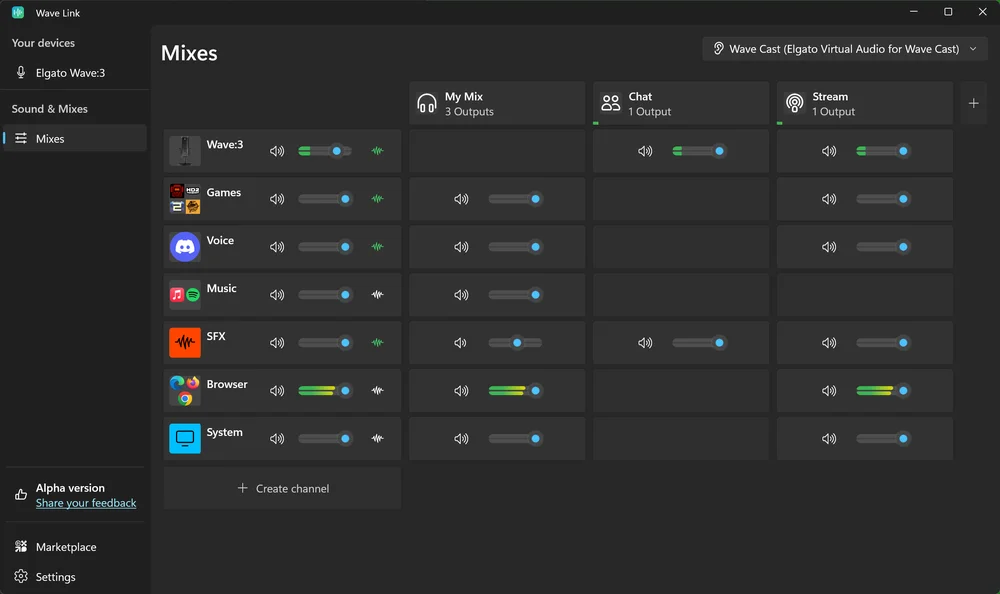Open the Share your feedback link

(x=86, y=503)
